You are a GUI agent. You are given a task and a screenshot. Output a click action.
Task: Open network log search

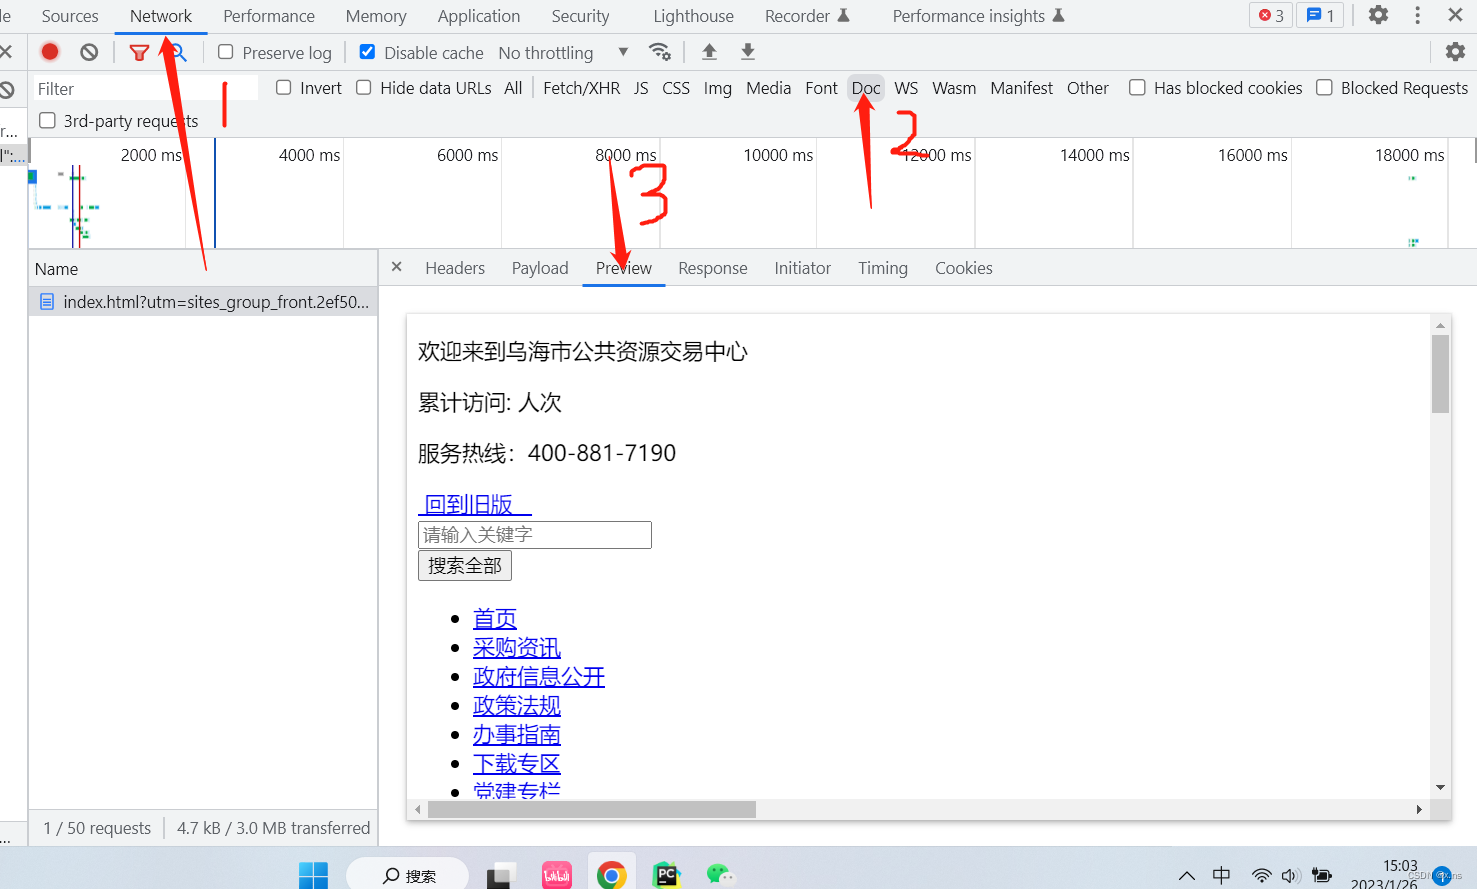pos(176,52)
